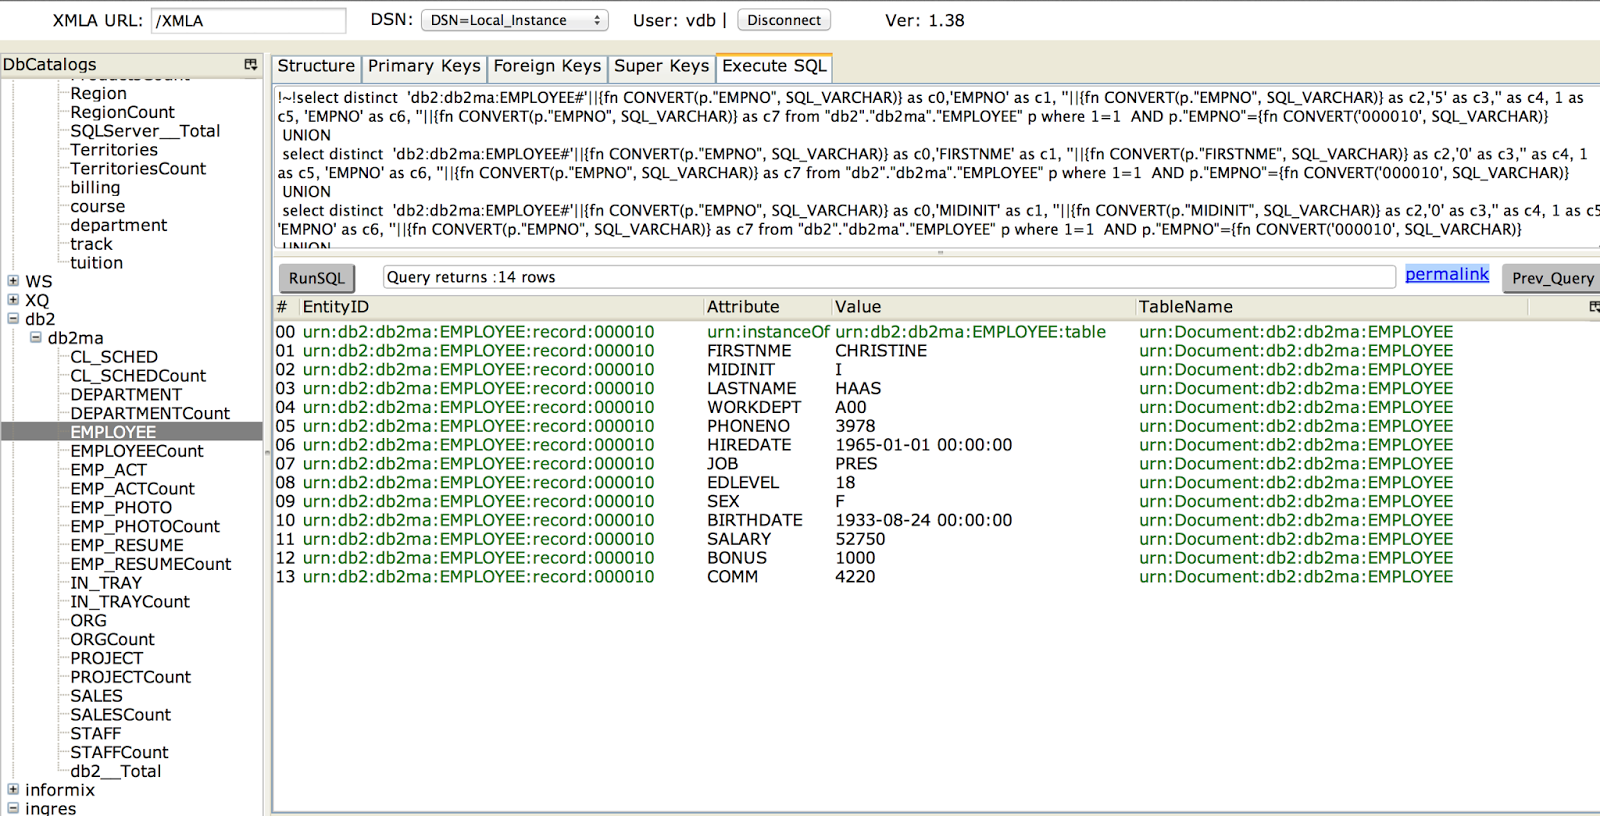Click the Value column header

click(x=858, y=307)
